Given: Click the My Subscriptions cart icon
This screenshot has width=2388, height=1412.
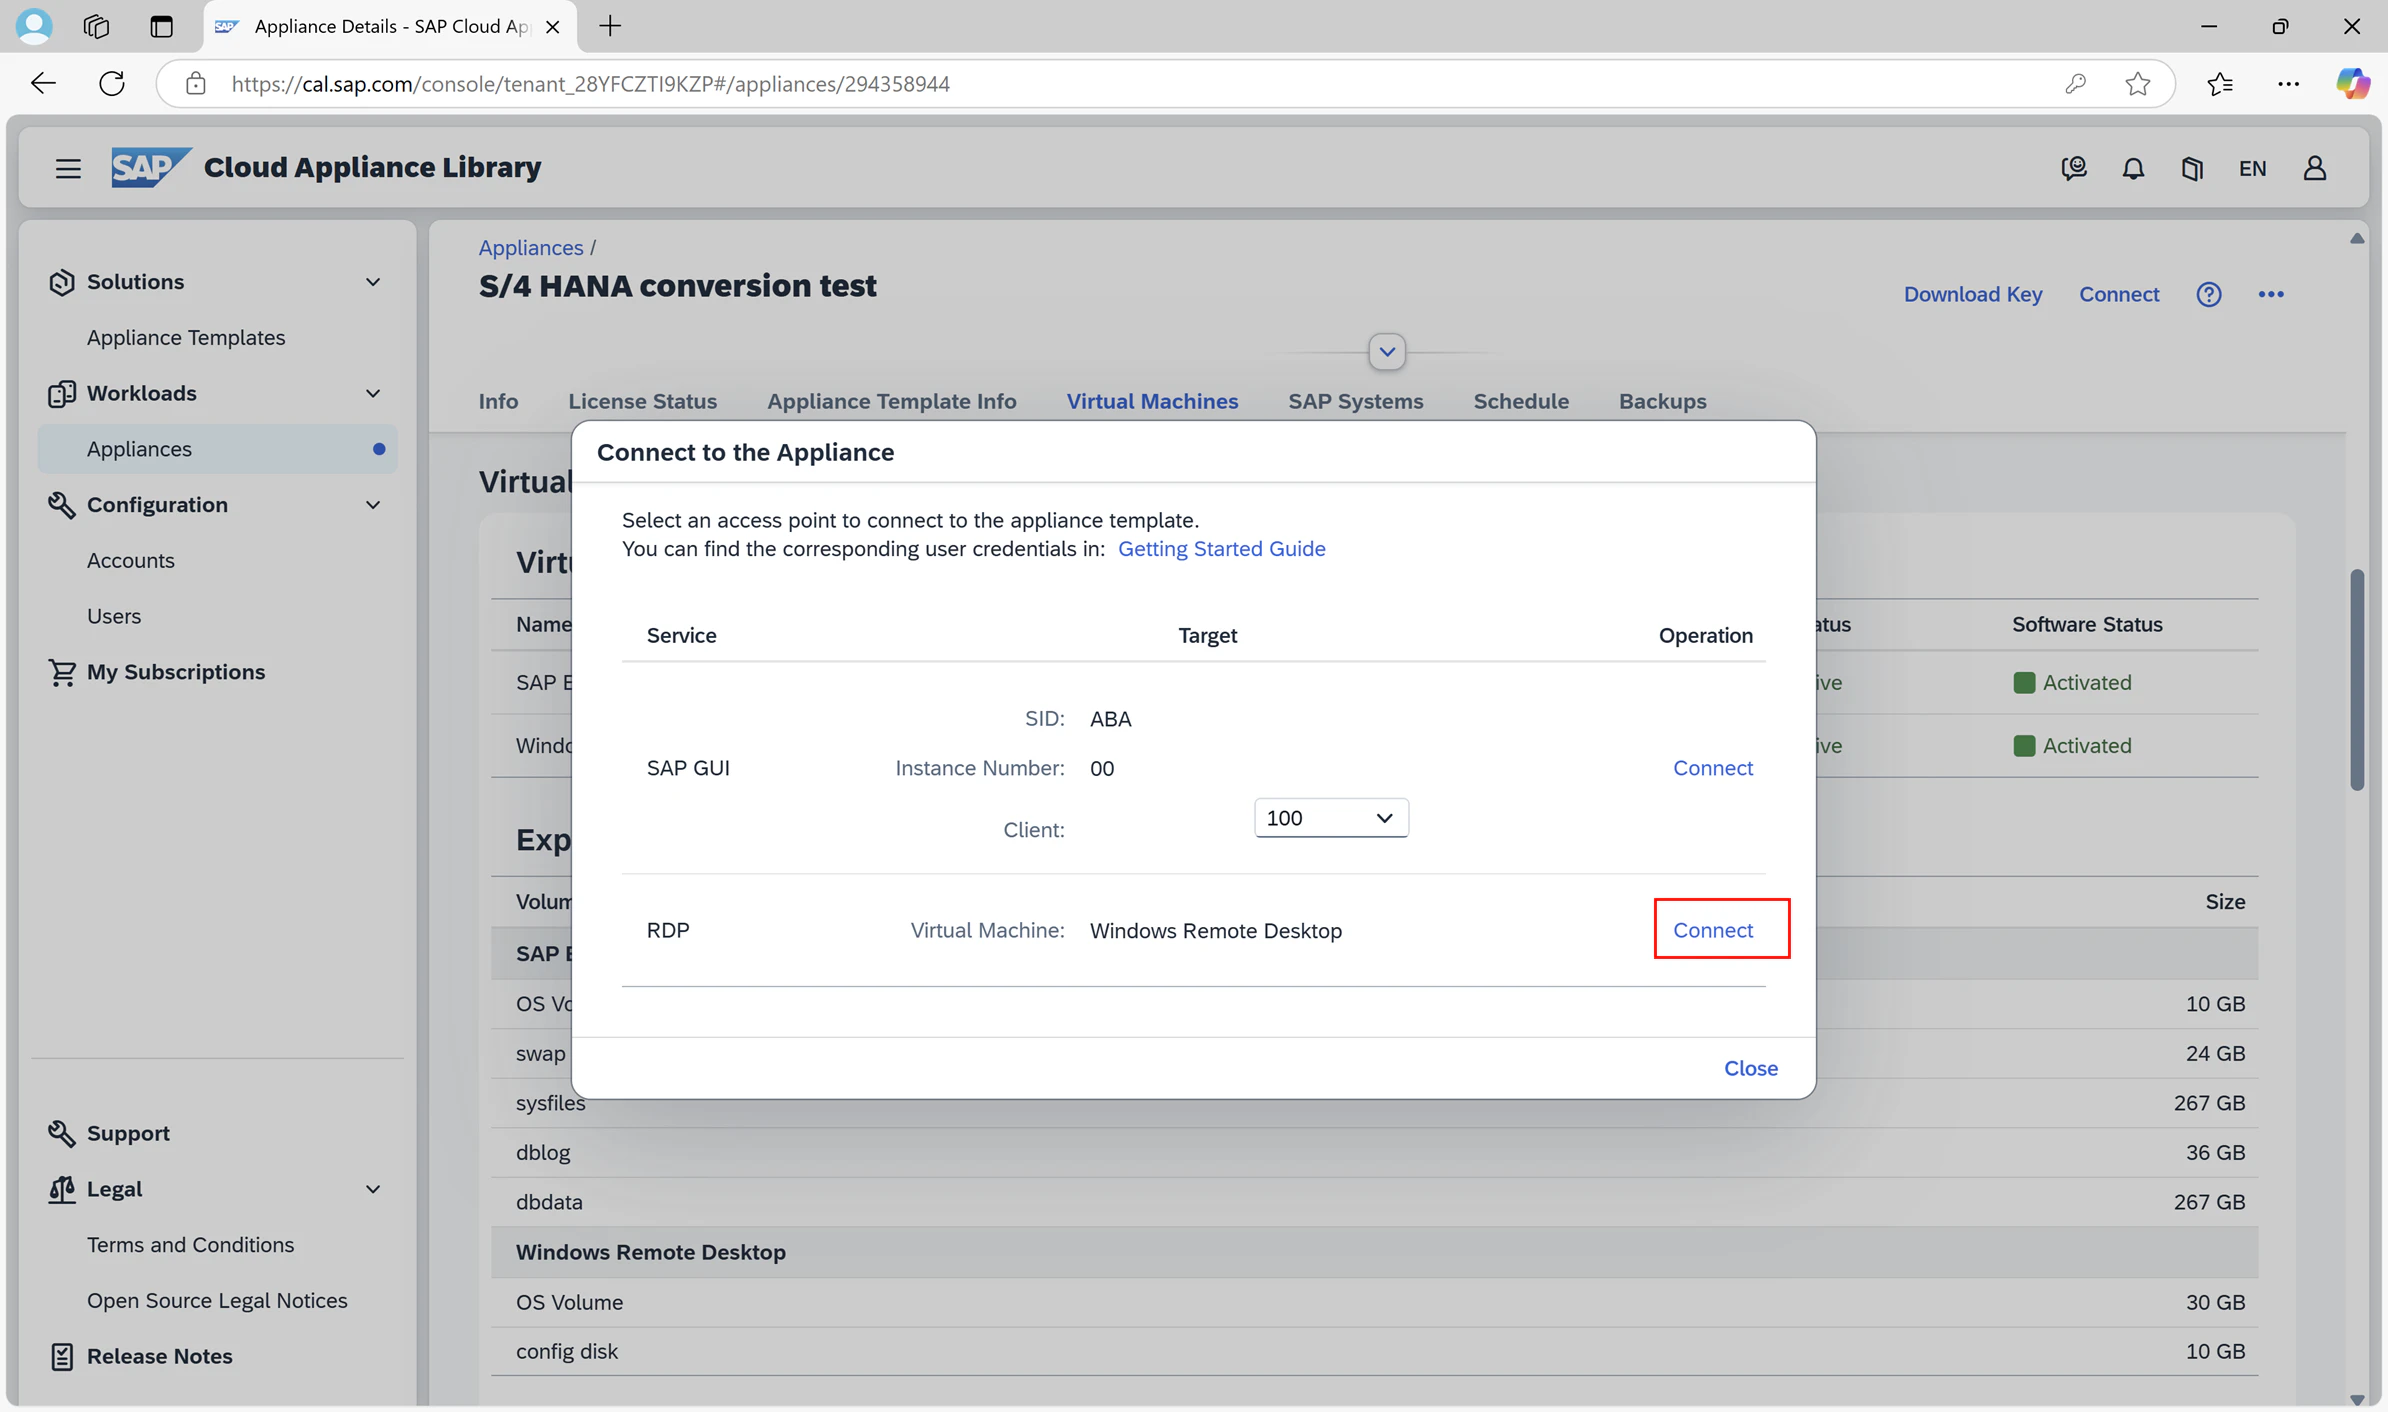Looking at the screenshot, I should point(62,672).
